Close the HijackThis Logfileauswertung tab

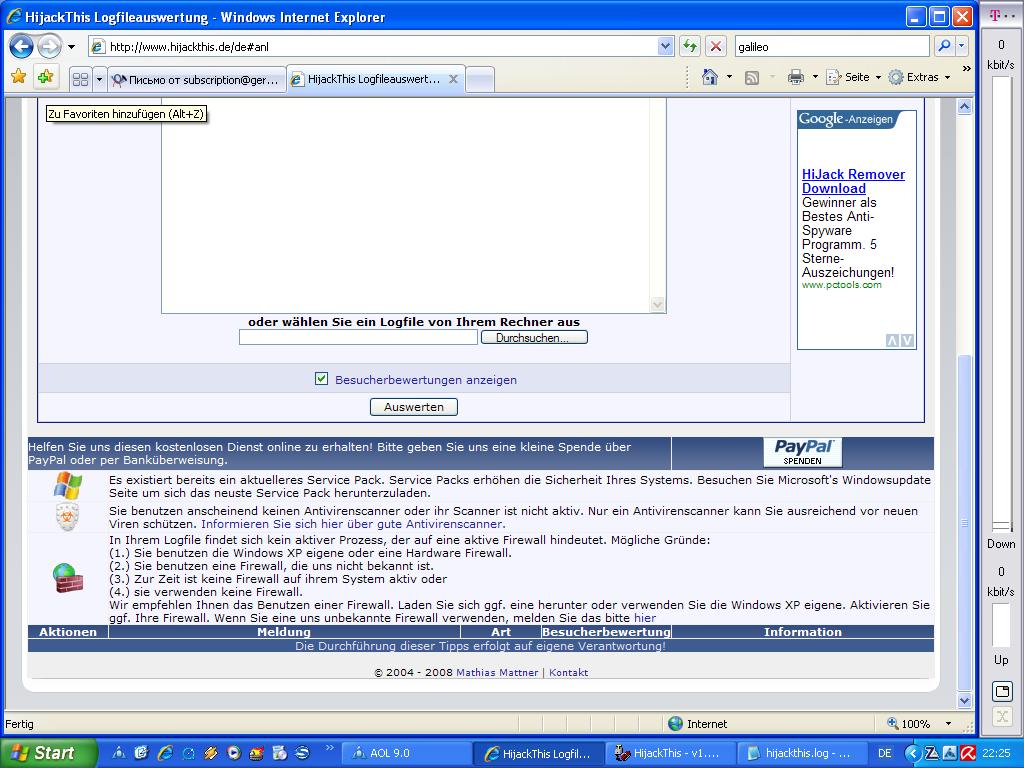(453, 79)
